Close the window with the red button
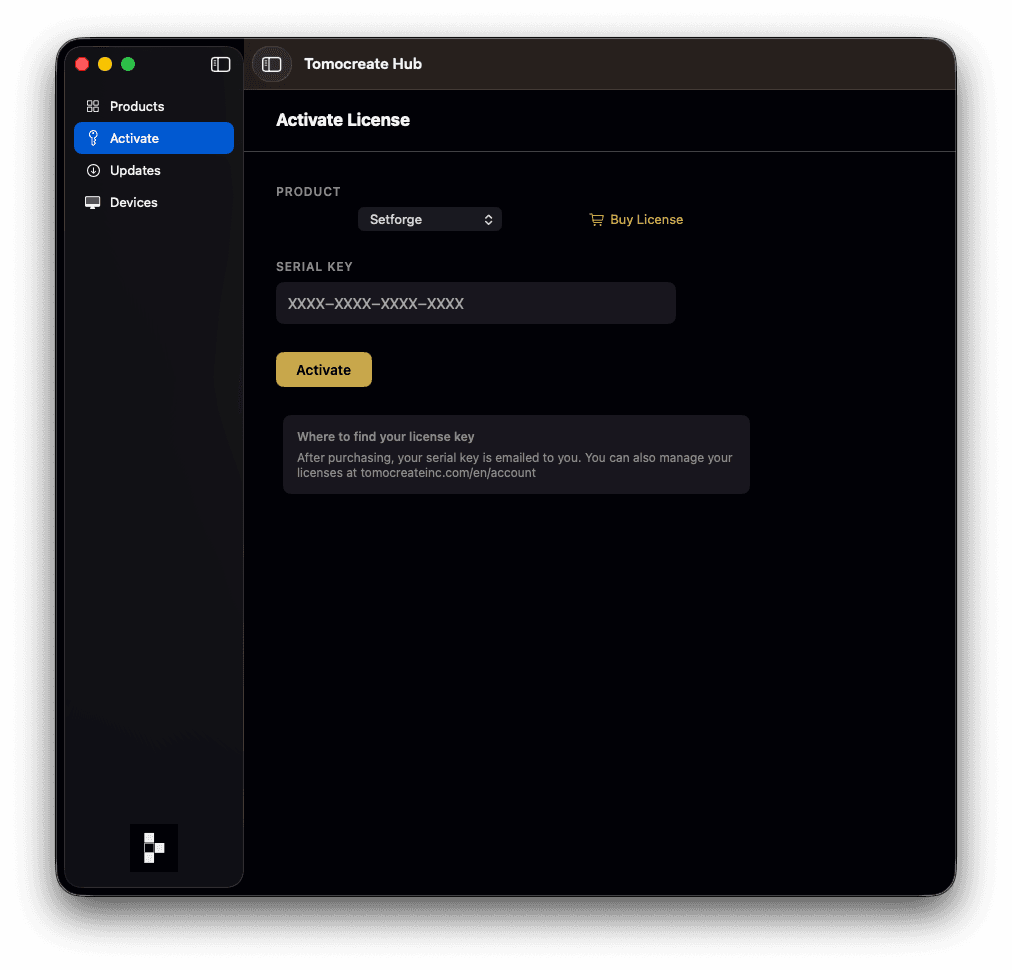 coord(82,65)
